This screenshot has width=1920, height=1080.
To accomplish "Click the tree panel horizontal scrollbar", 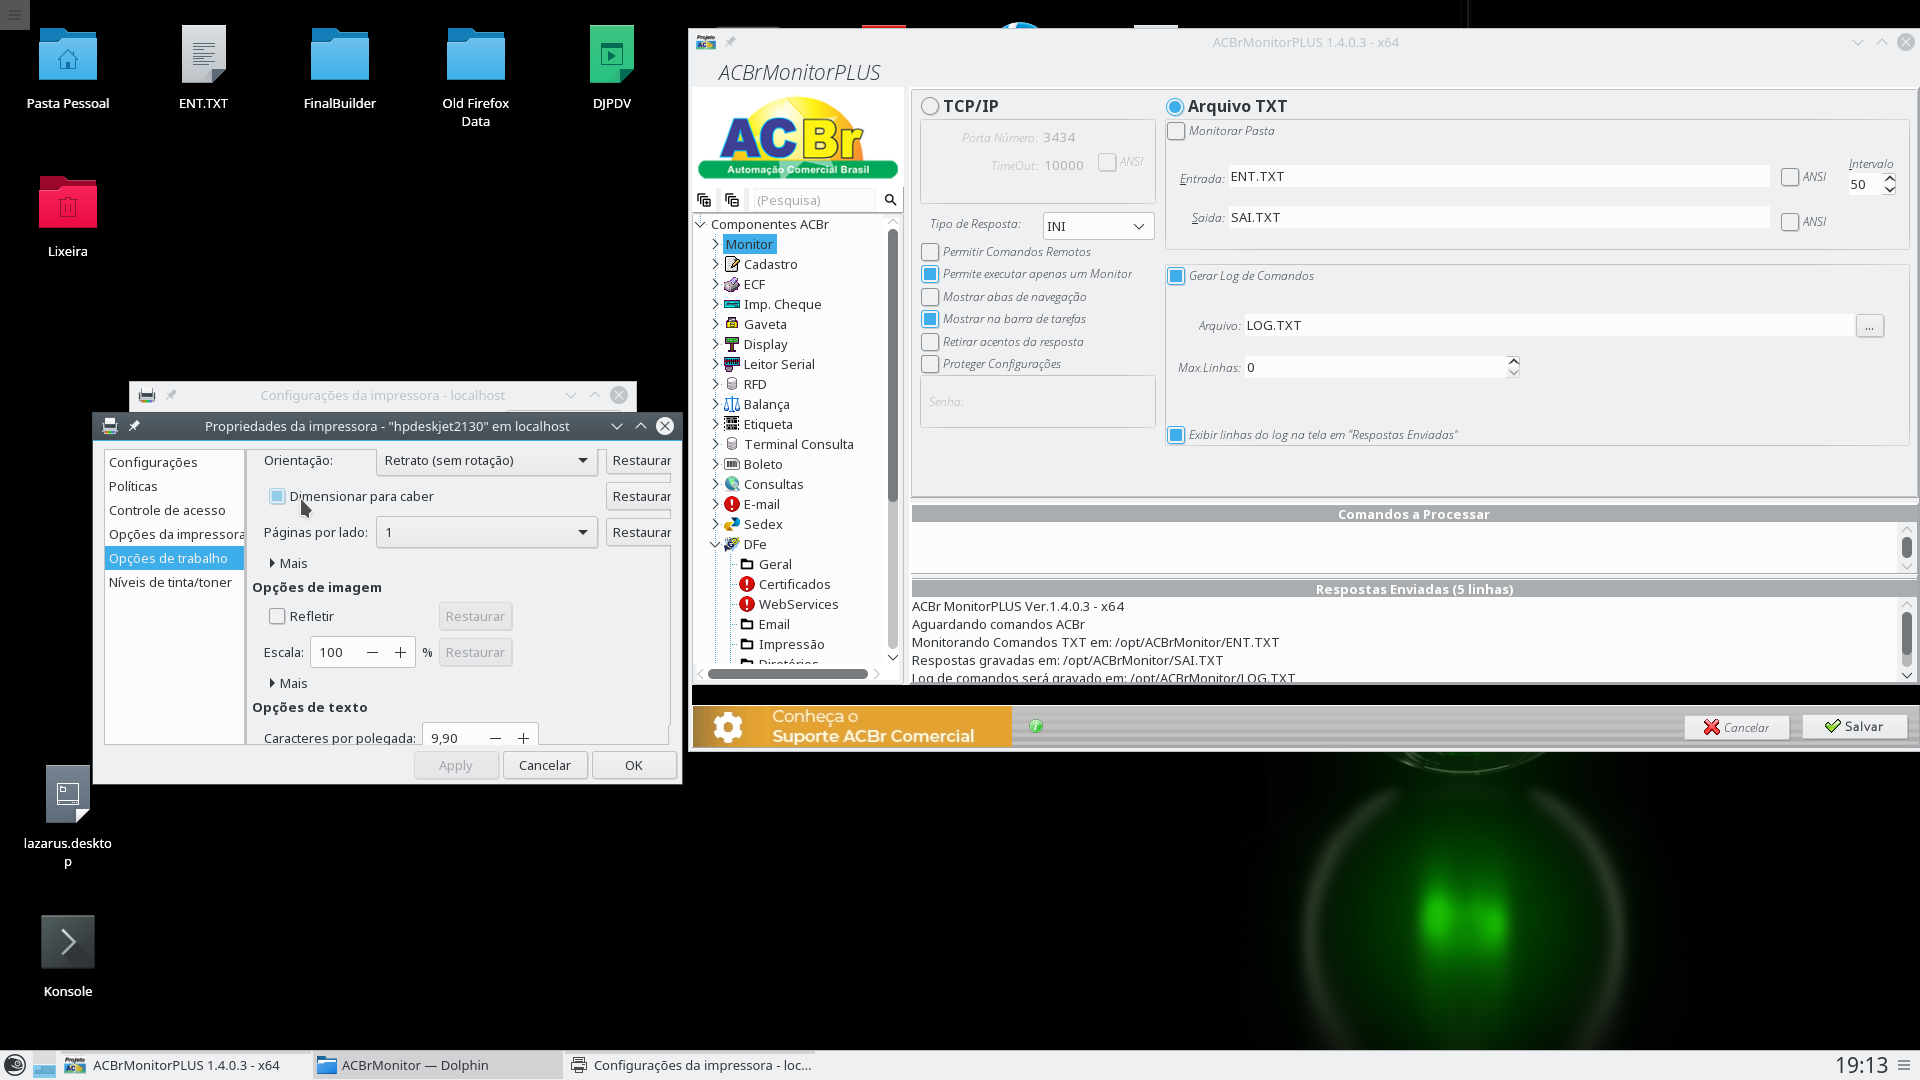I will tap(787, 674).
